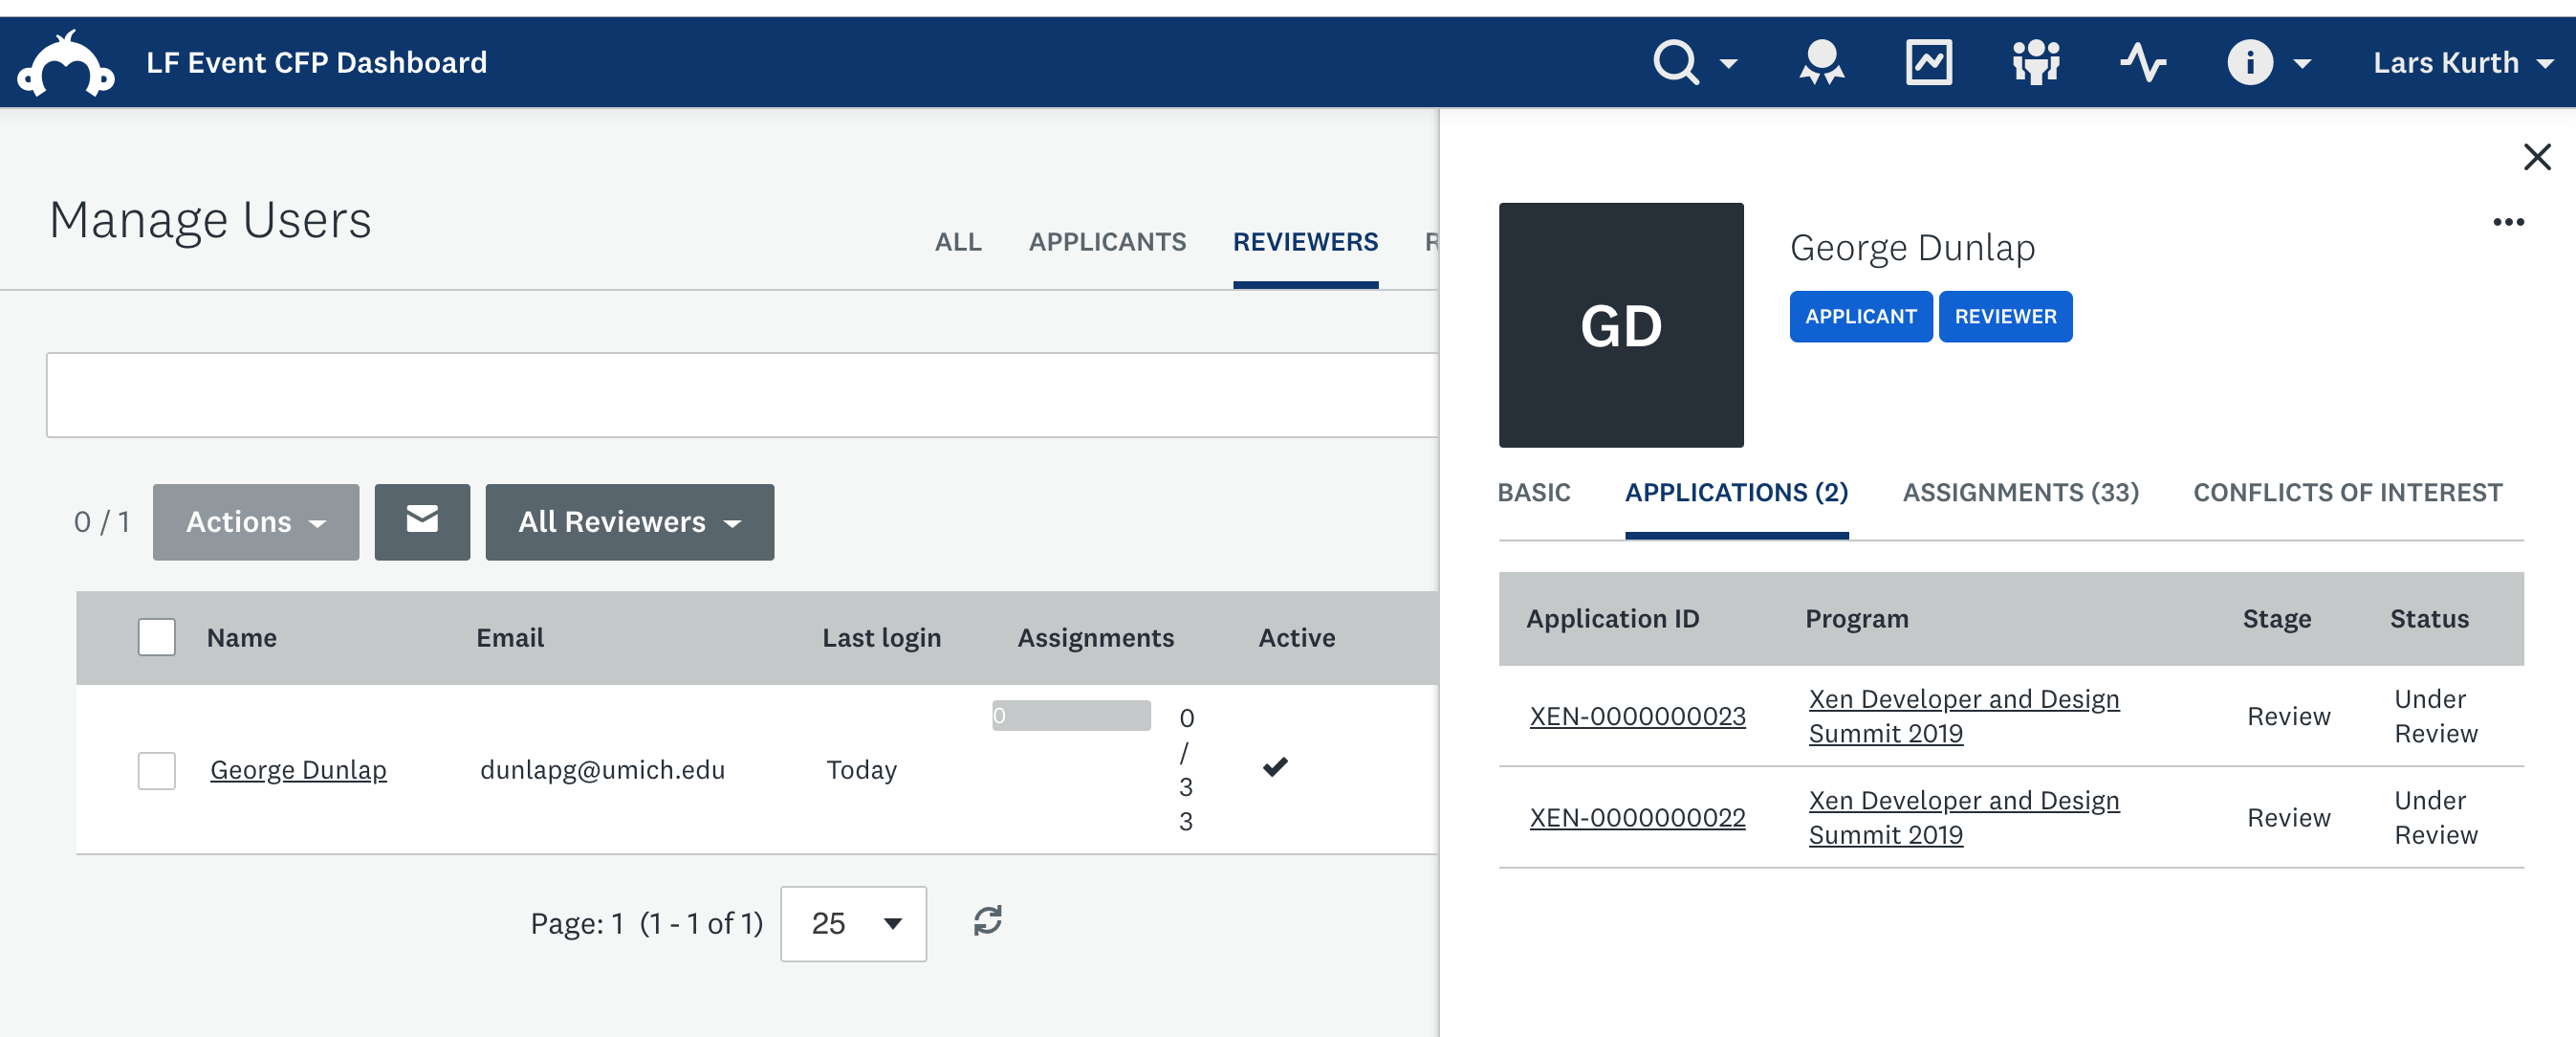Open the Lars Kurth account menu
This screenshot has width=2576, height=1037.
click(2462, 63)
